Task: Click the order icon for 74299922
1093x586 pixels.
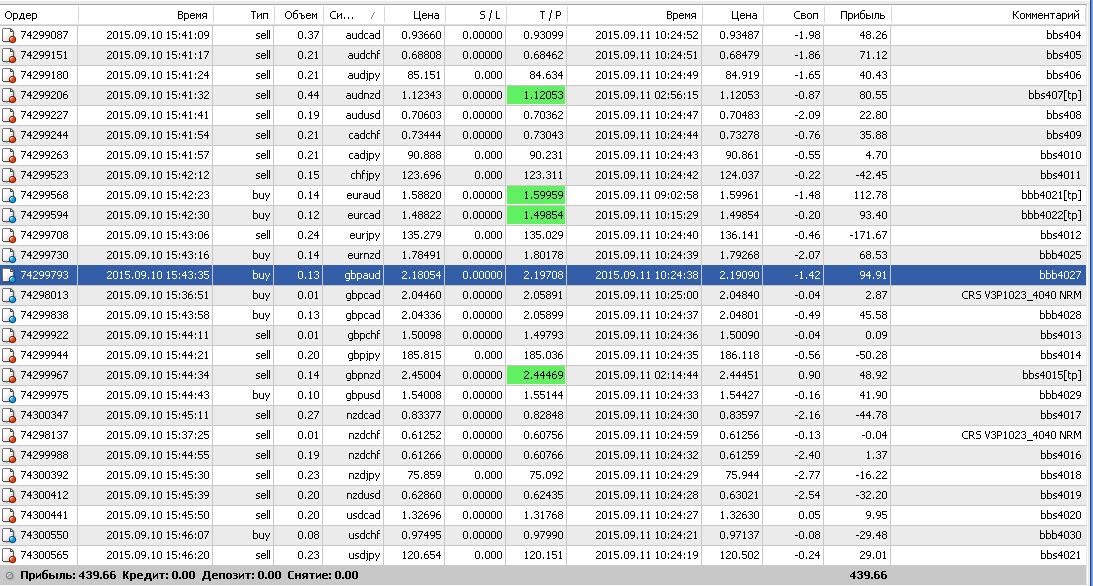Action: tap(9, 335)
